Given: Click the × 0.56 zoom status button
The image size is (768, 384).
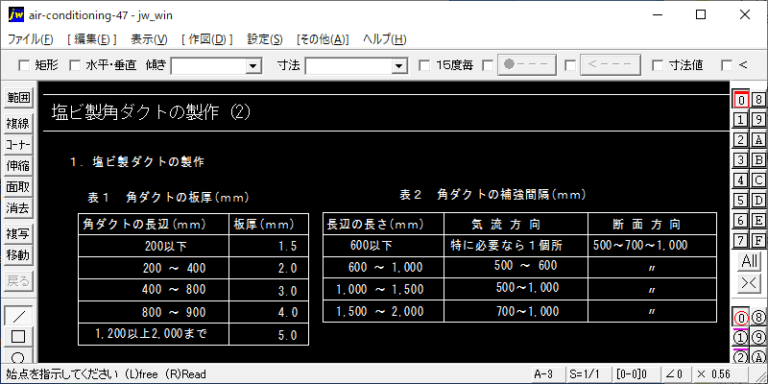Looking at the screenshot, I should tap(720, 374).
